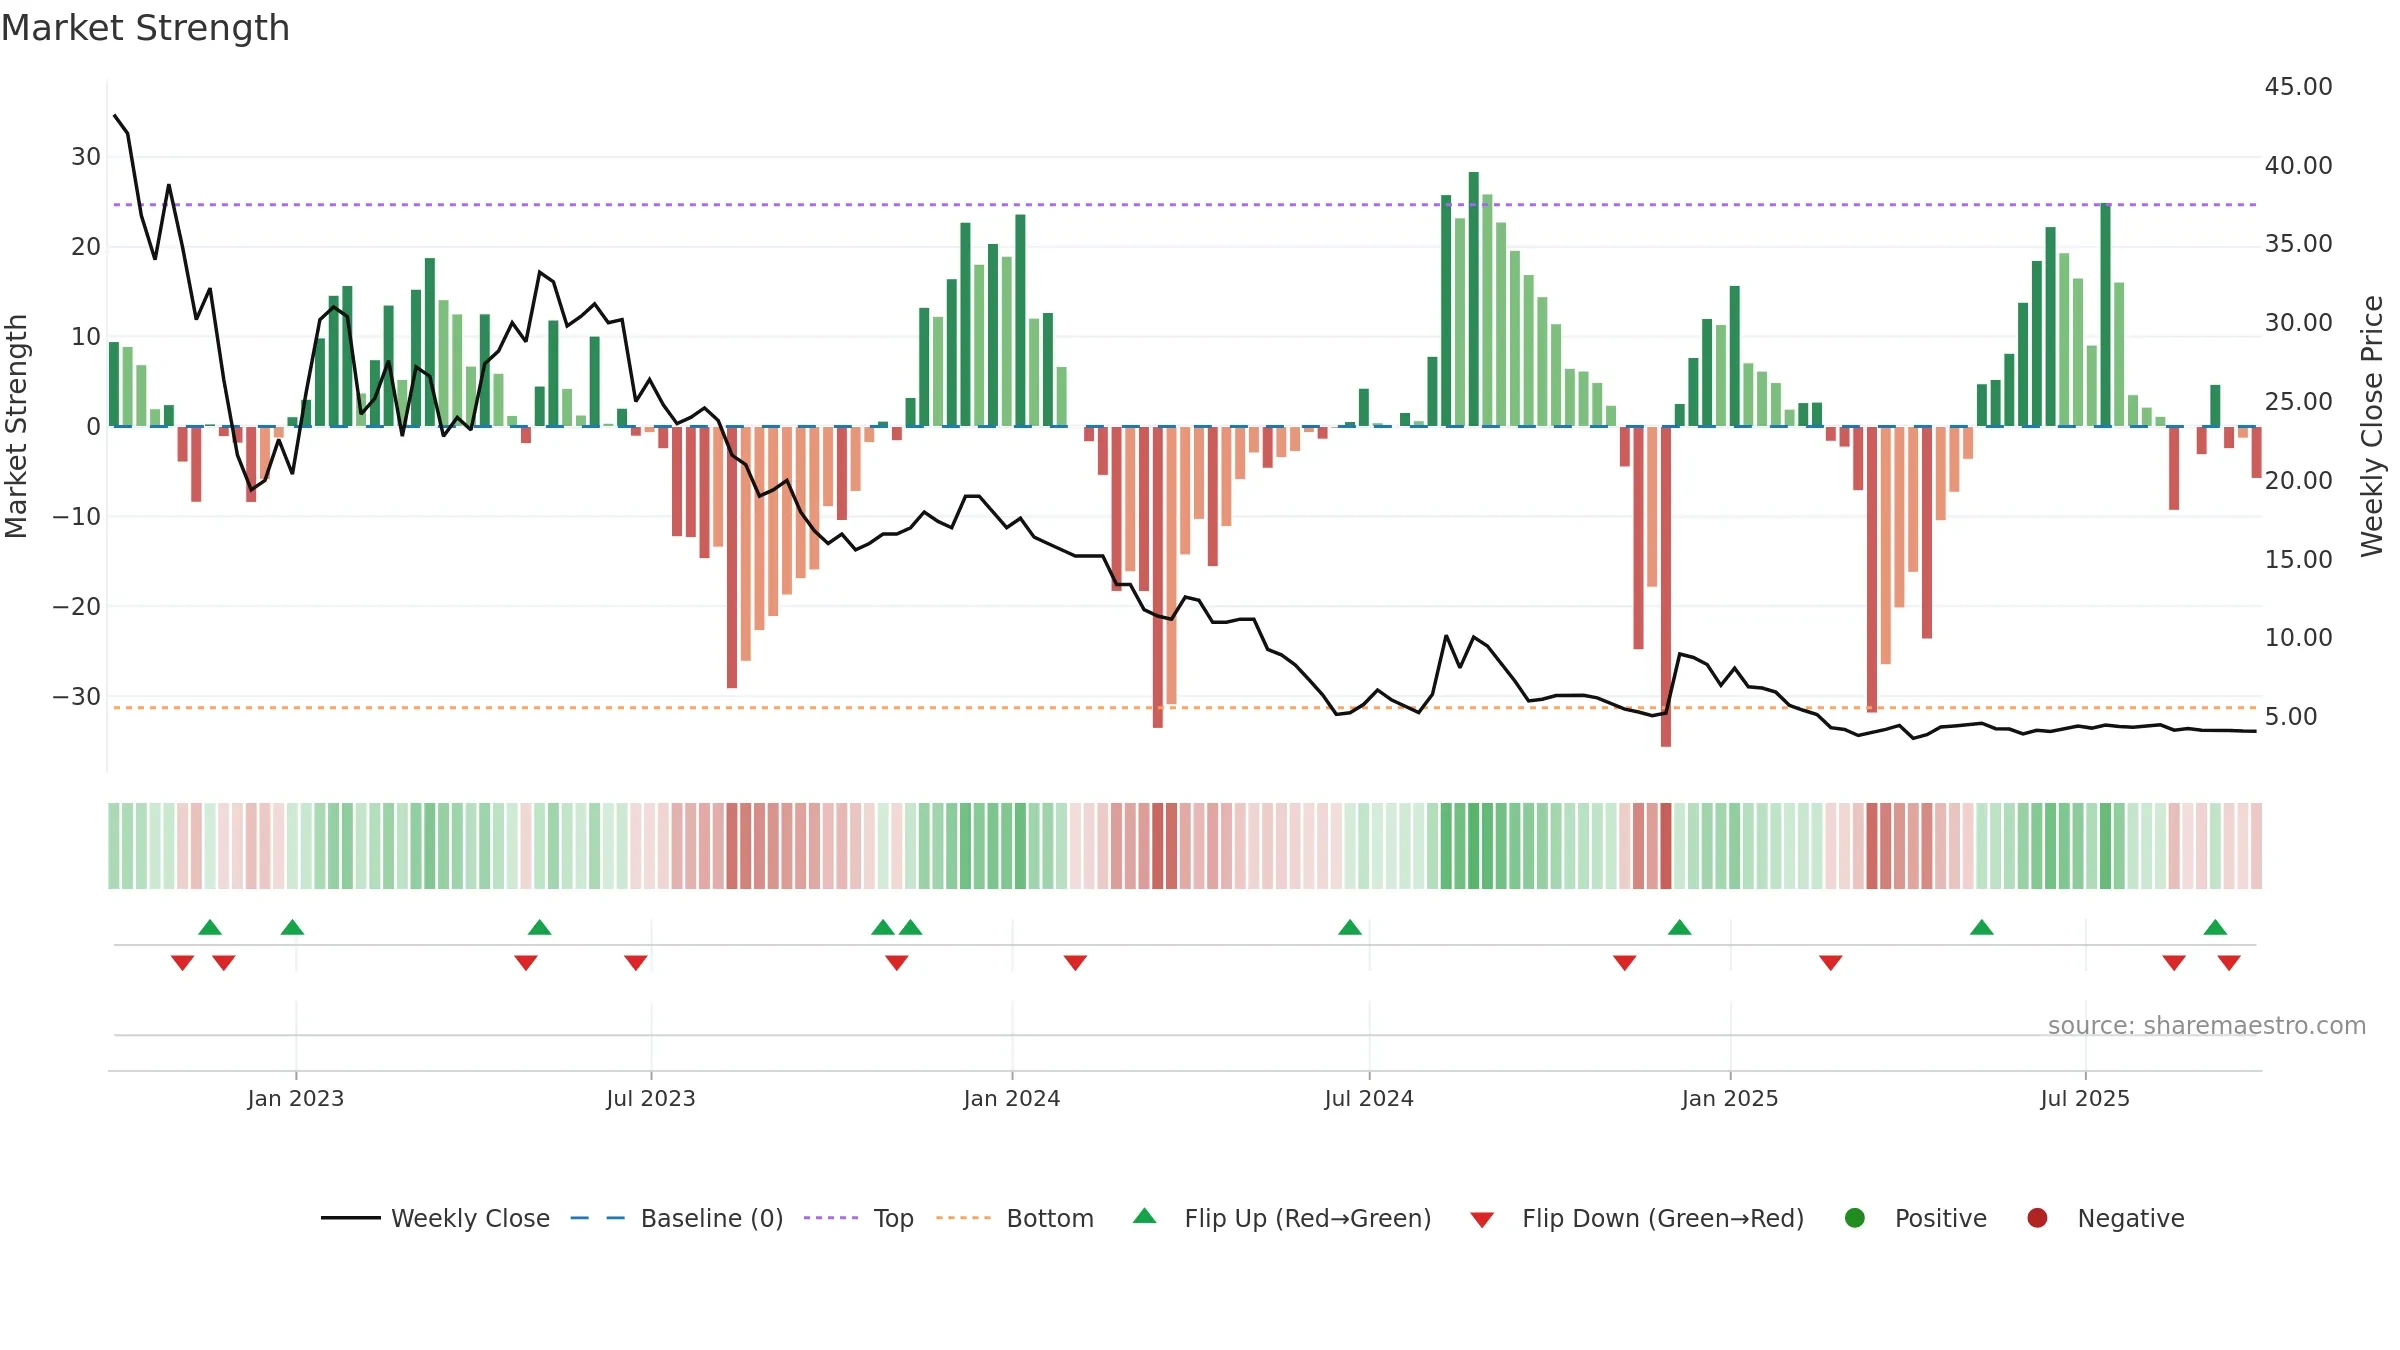This screenshot has height=1350, width=2400.
Task: Click the deepest red strength bar before Jan 2025
Action: coord(1666,586)
